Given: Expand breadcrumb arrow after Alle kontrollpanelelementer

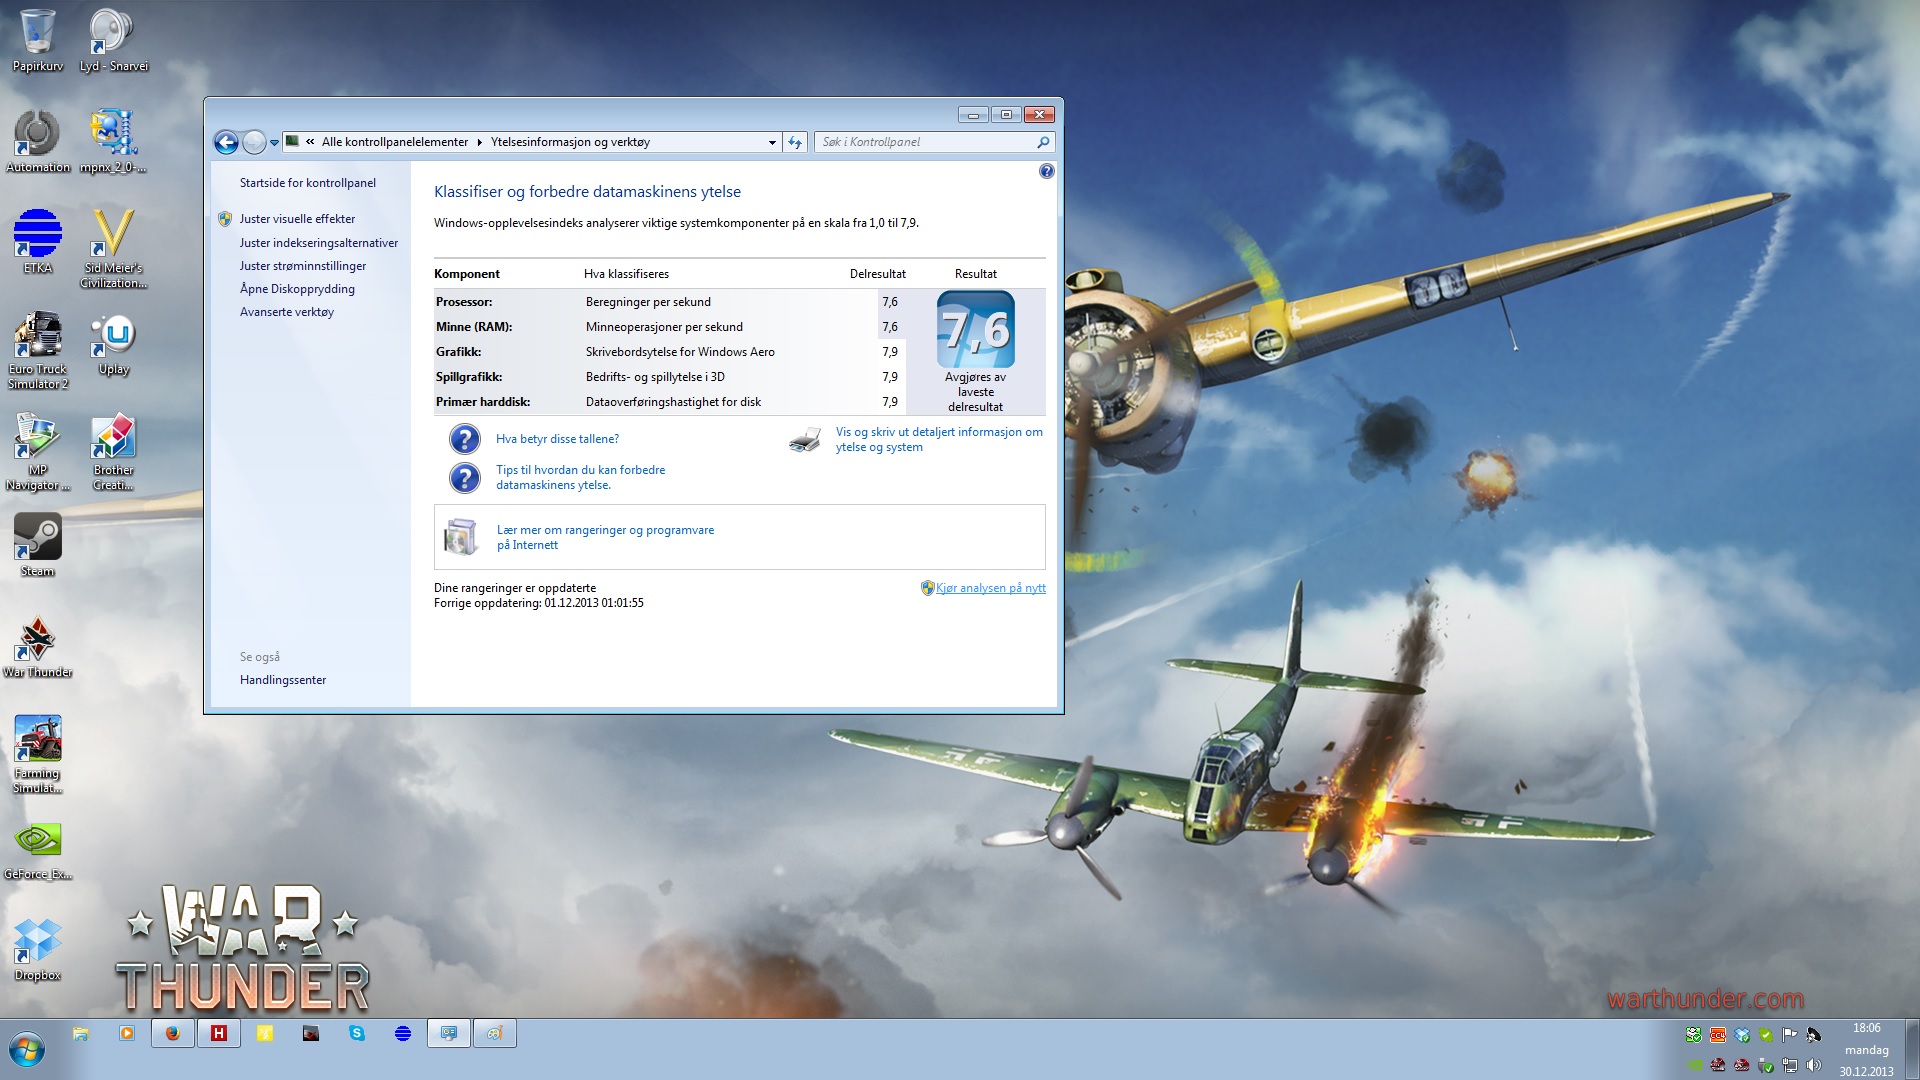Looking at the screenshot, I should point(480,142).
